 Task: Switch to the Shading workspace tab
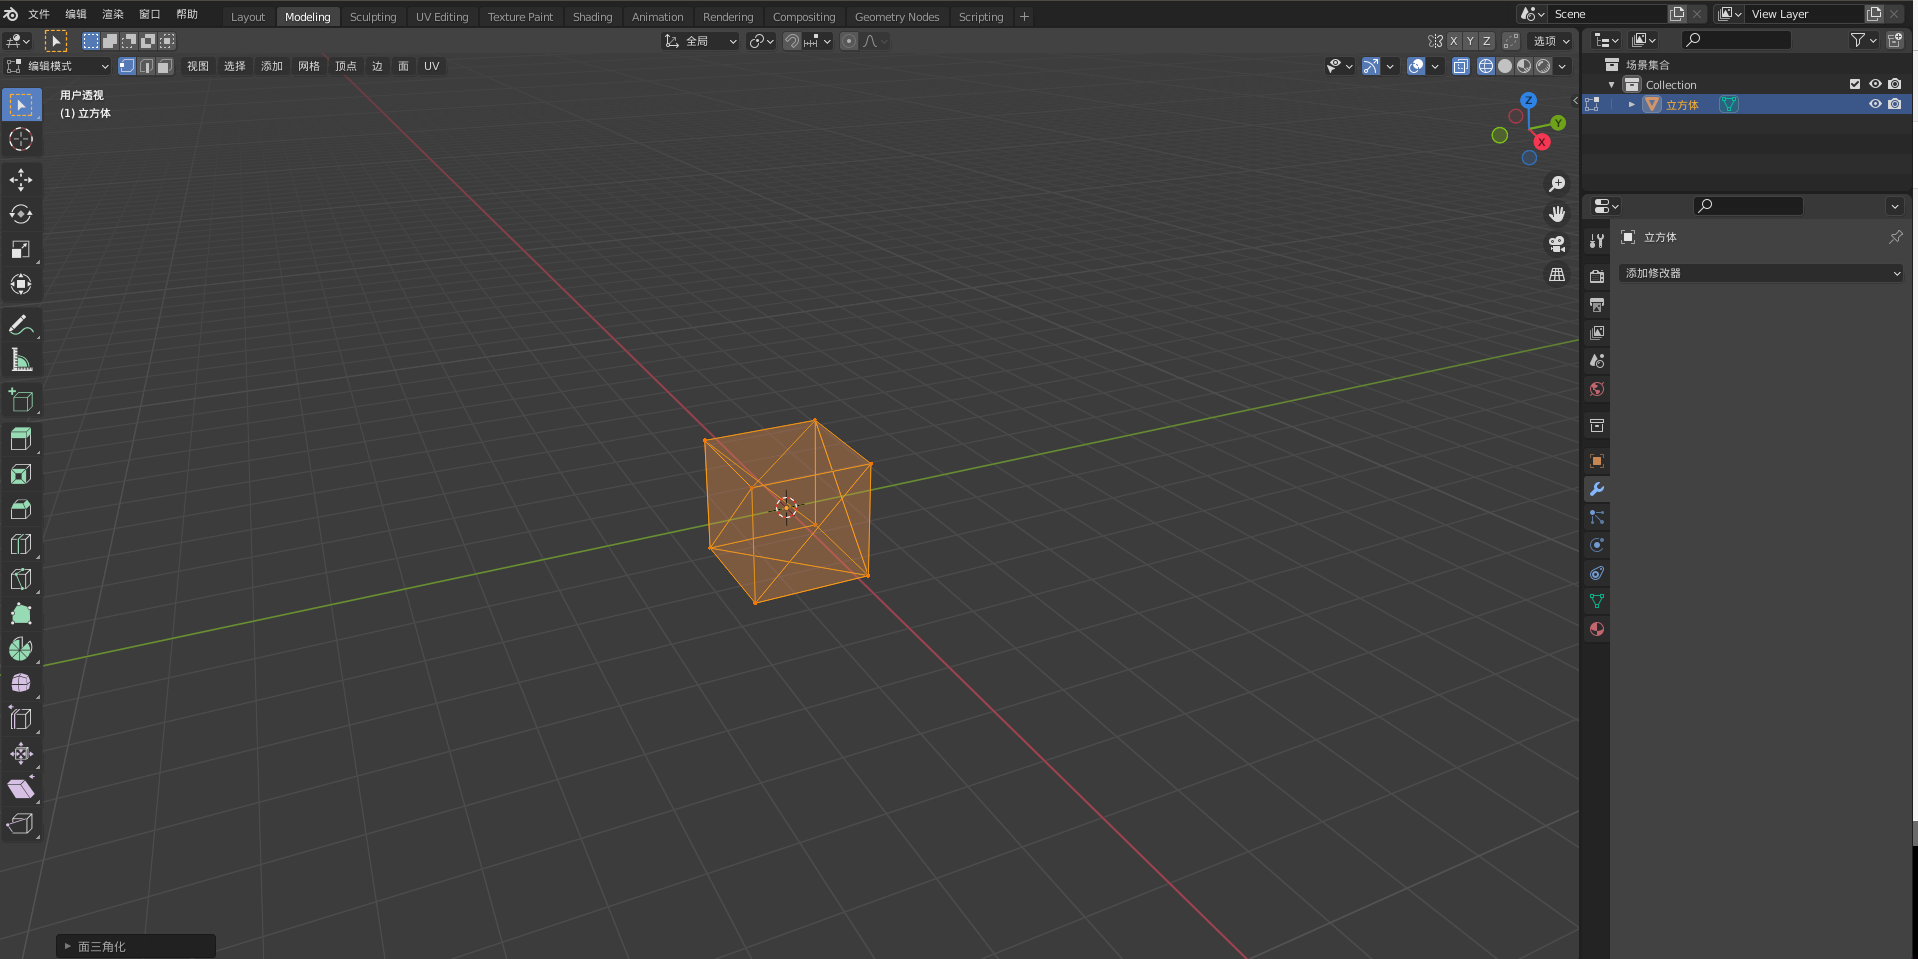pyautogui.click(x=592, y=17)
